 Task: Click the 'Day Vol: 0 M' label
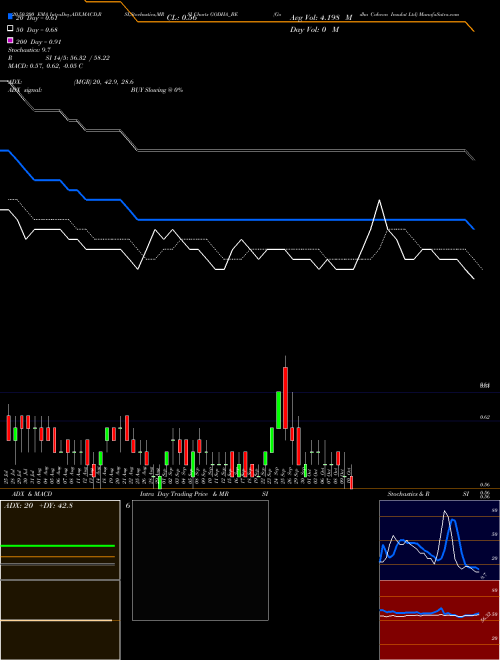pos(314,29)
